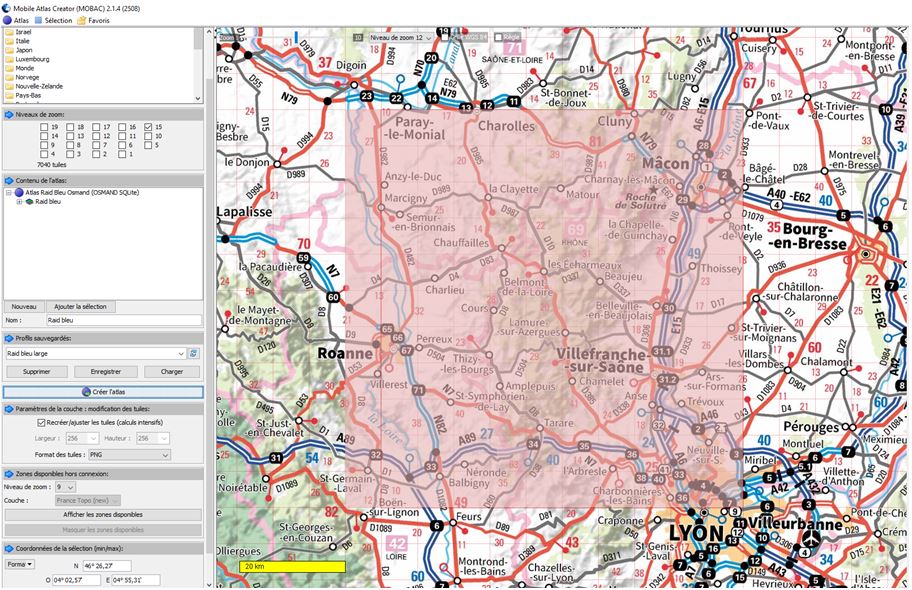Viewport: 912px width, 590px height.
Task: Click the MOBAC application icon in the title bar
Action: [6, 7]
